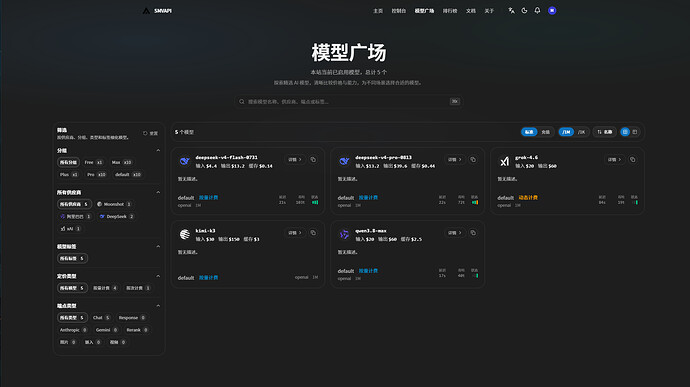Open details for deepseek-v4-flash-0731

[x=295, y=159]
